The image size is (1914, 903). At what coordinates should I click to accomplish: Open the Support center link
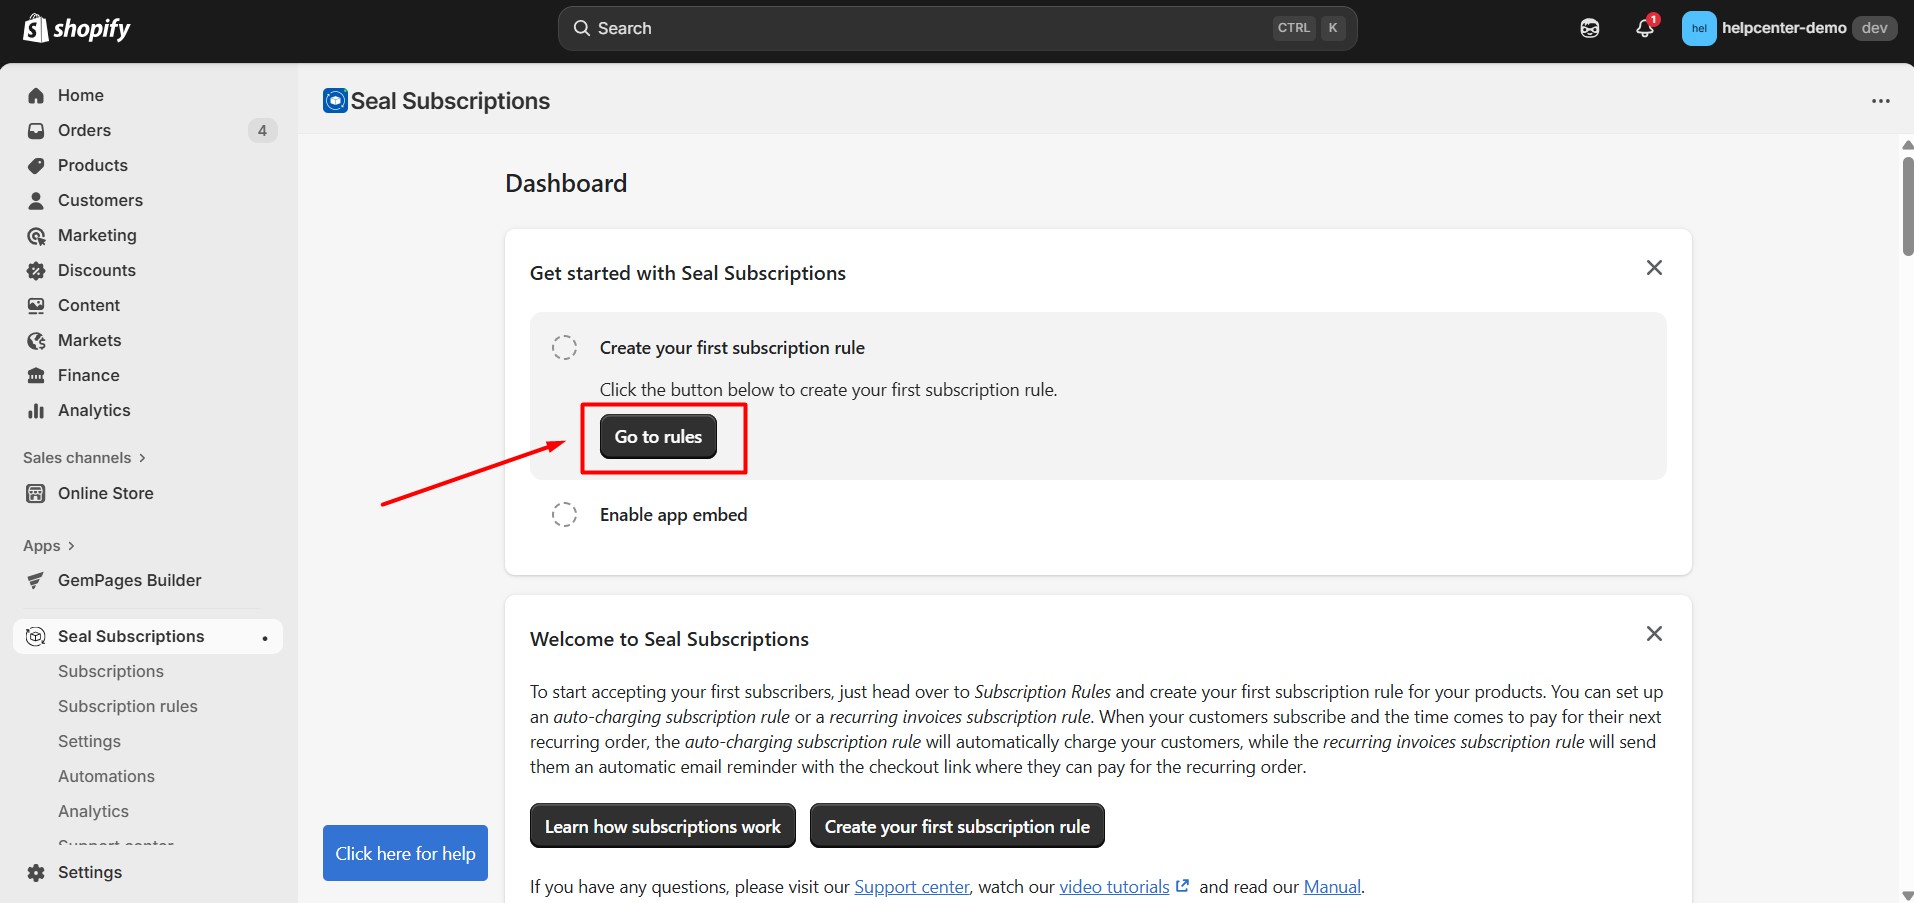[911, 887]
